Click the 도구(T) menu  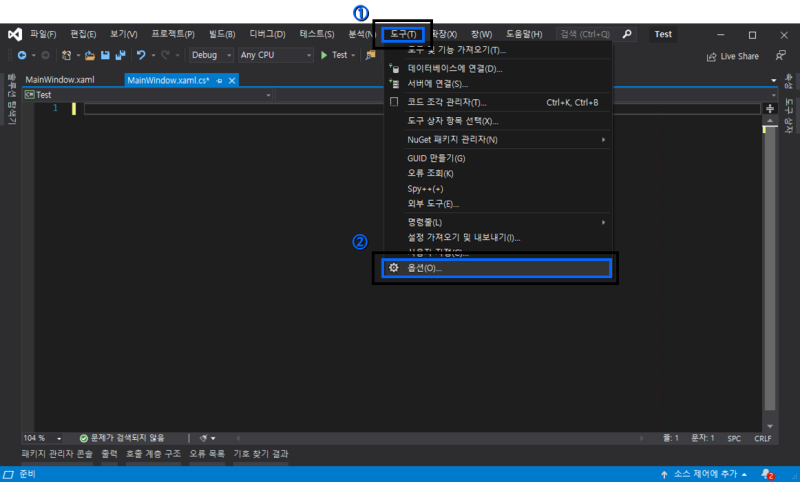[x=403, y=34]
